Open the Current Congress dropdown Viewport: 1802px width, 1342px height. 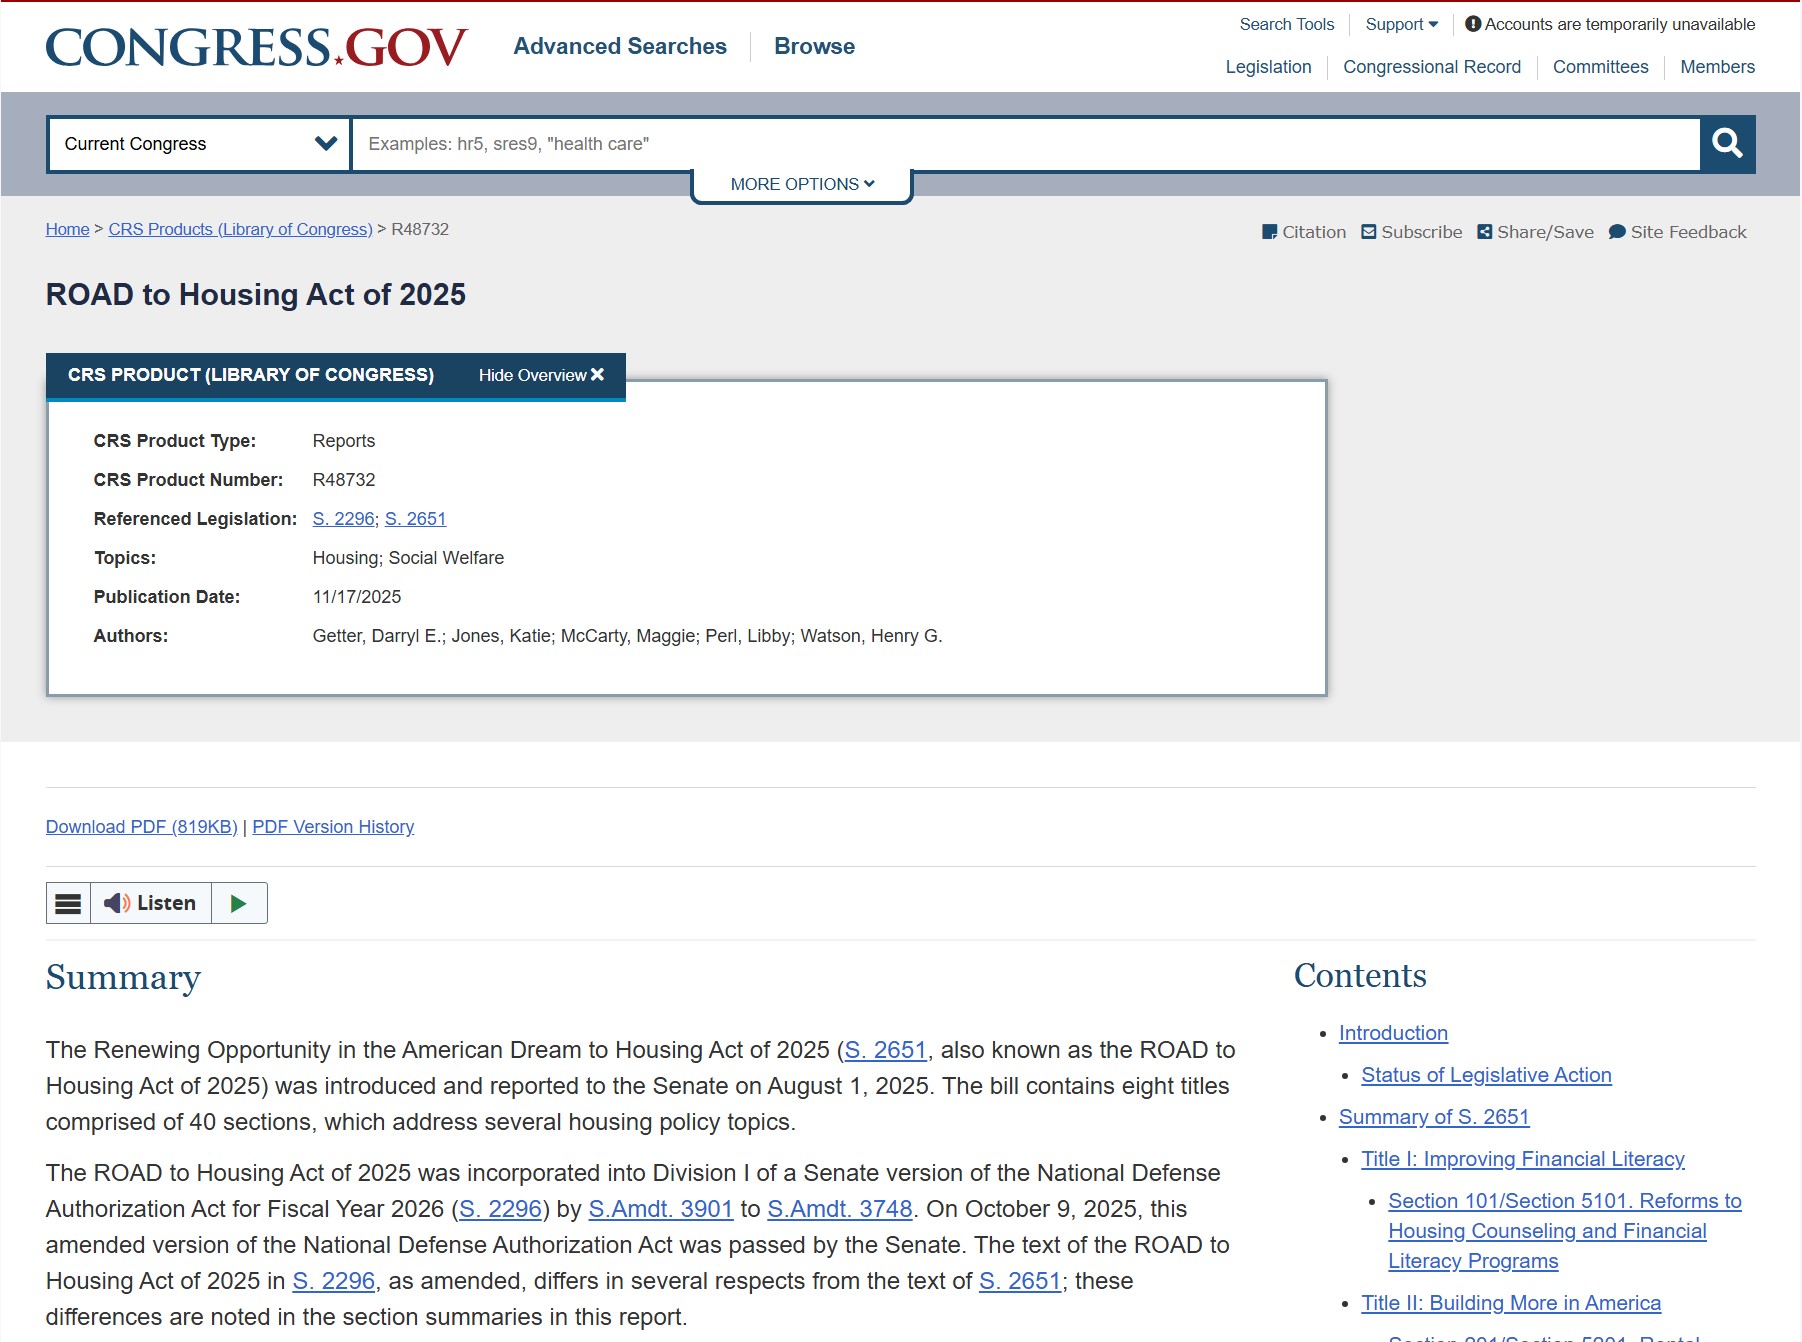(x=199, y=144)
